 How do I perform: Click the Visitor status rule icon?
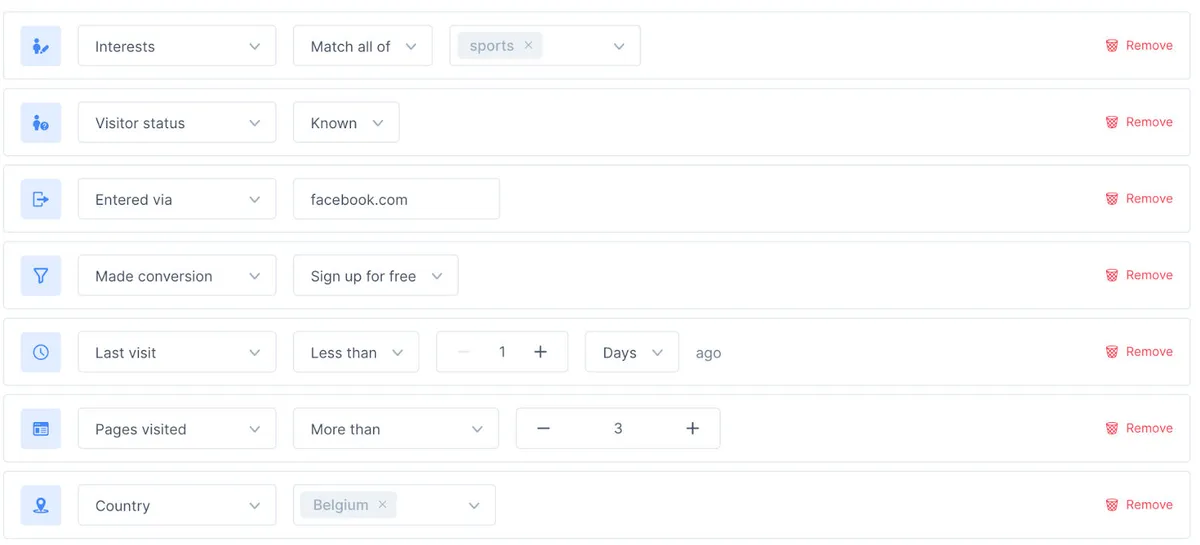coord(41,123)
